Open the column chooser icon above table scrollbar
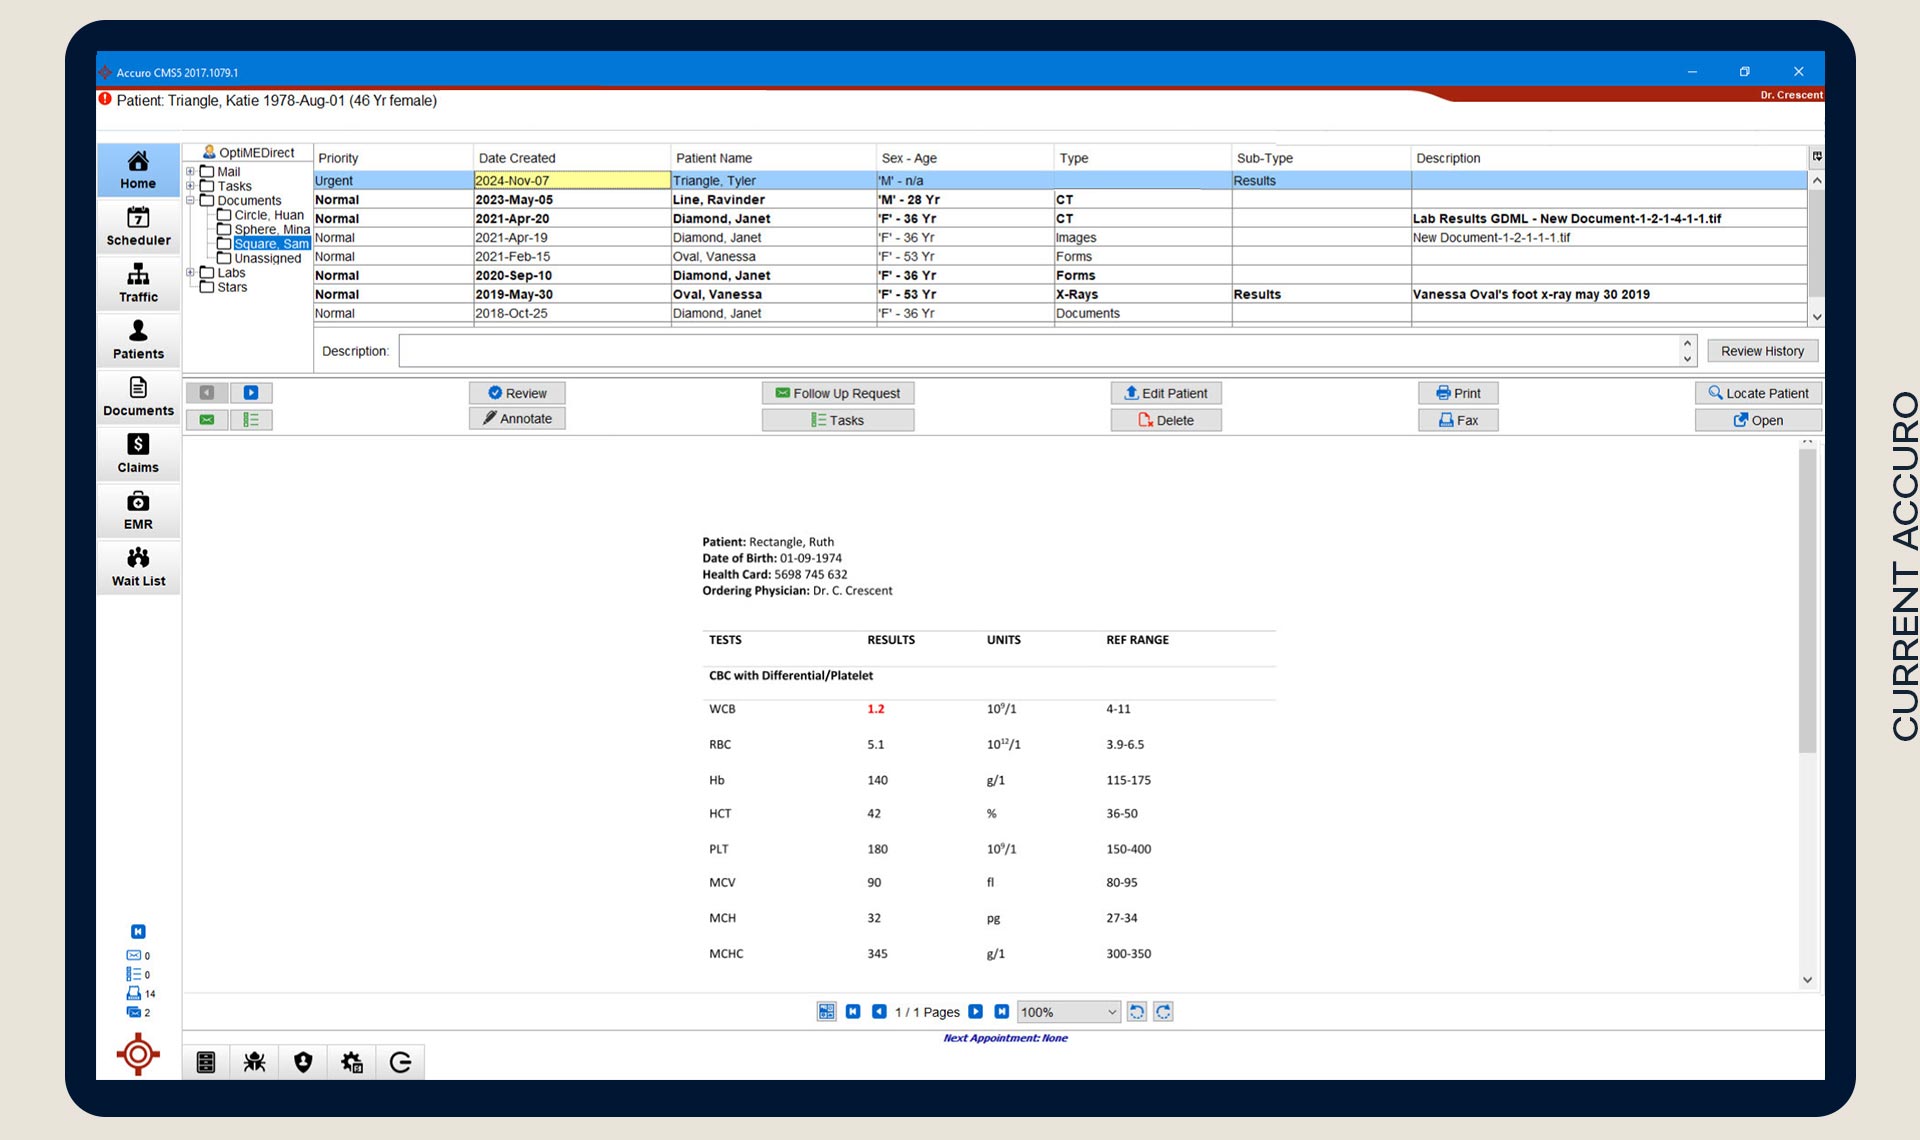1920x1140 pixels. tap(1817, 157)
